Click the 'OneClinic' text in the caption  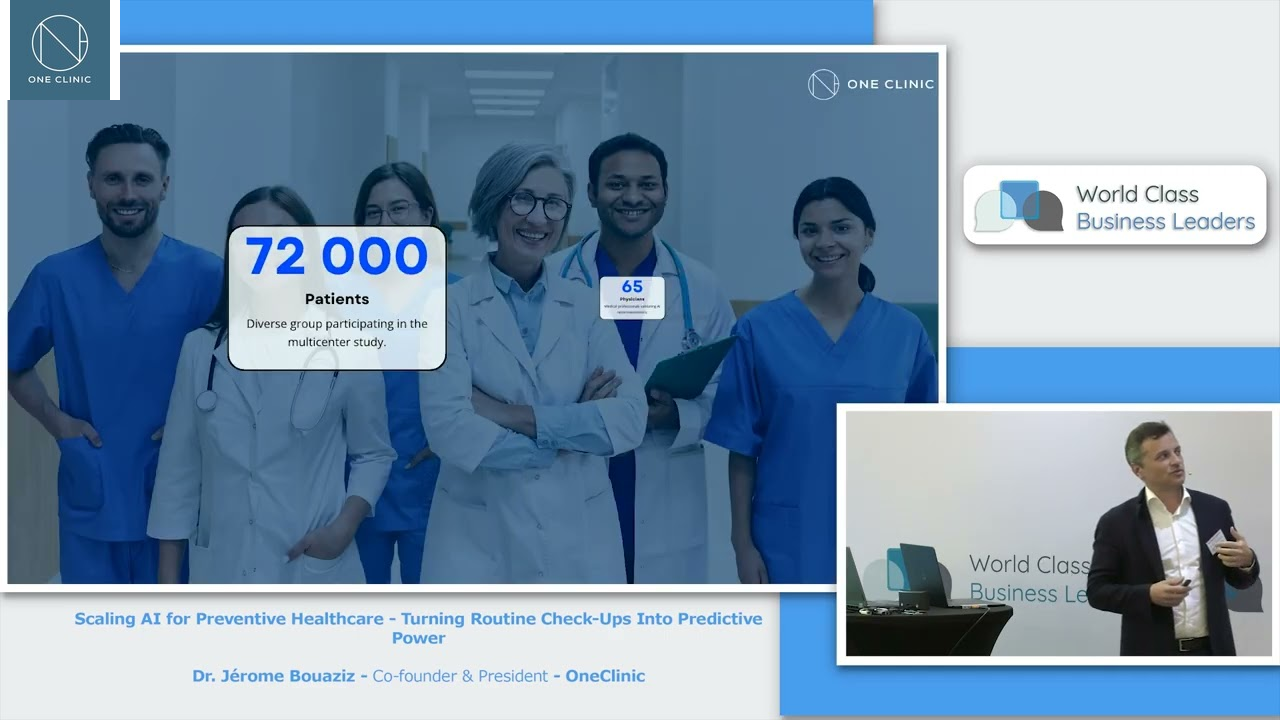pyautogui.click(x=605, y=676)
